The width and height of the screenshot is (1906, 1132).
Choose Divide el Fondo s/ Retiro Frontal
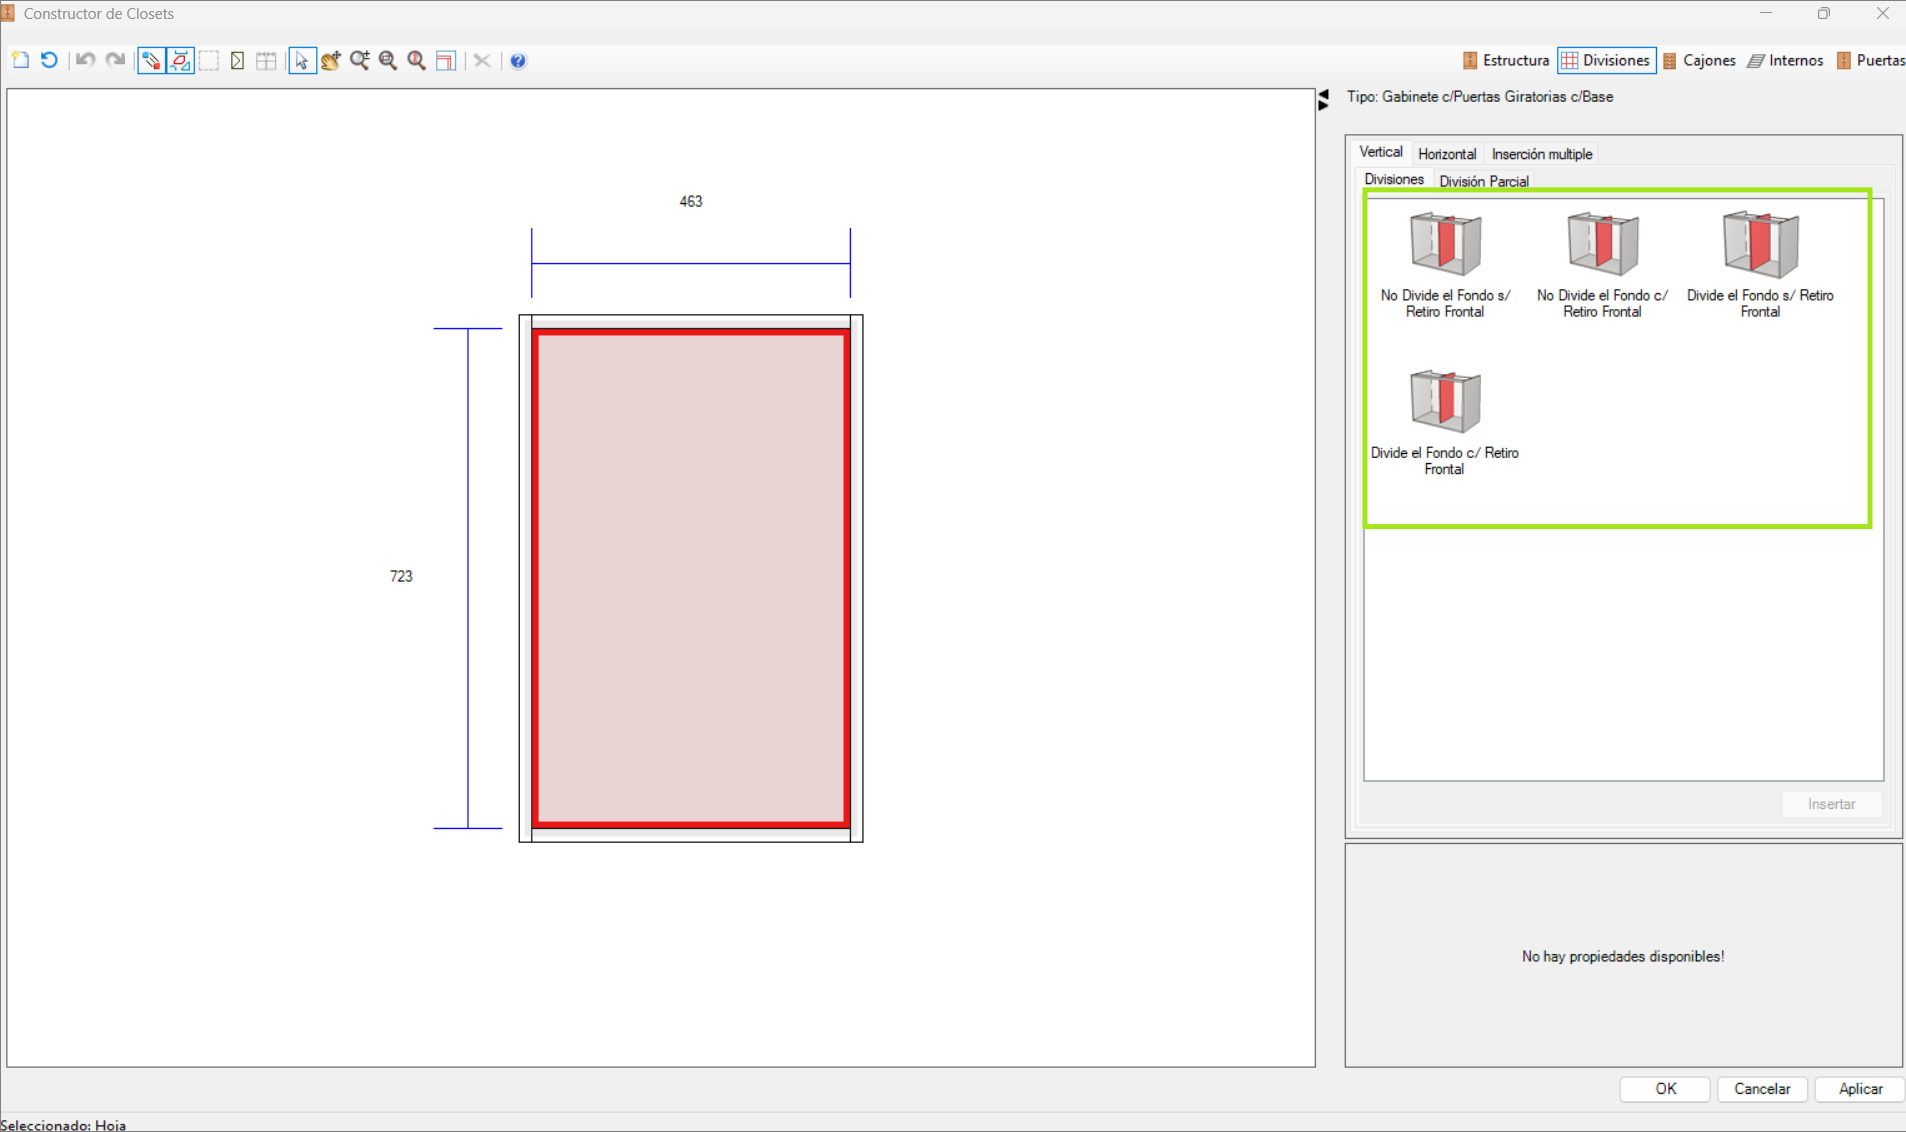click(x=1760, y=264)
